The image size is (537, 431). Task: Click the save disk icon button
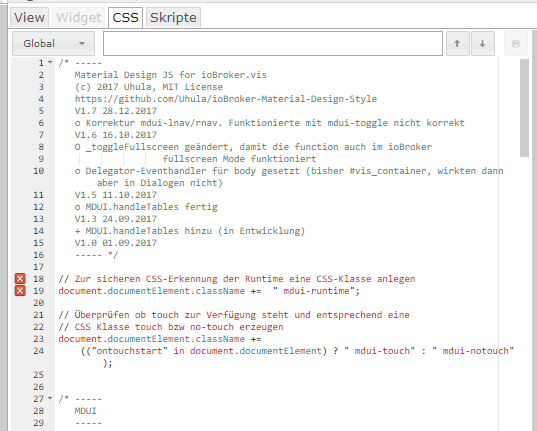click(x=516, y=44)
